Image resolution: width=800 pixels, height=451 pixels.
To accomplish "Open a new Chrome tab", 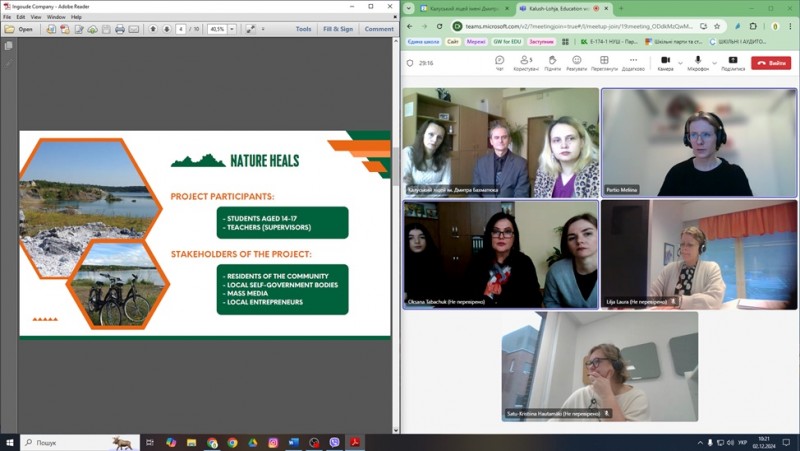I will pos(621,8).
